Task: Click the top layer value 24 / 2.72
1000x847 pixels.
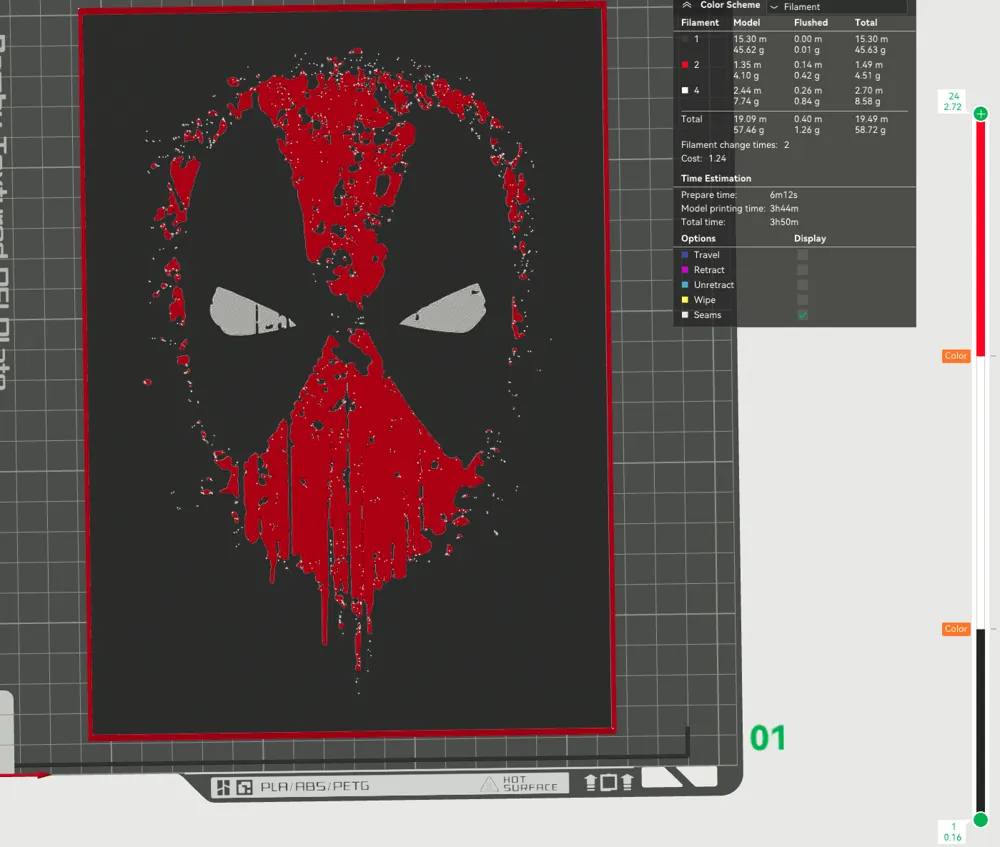Action: (953, 101)
